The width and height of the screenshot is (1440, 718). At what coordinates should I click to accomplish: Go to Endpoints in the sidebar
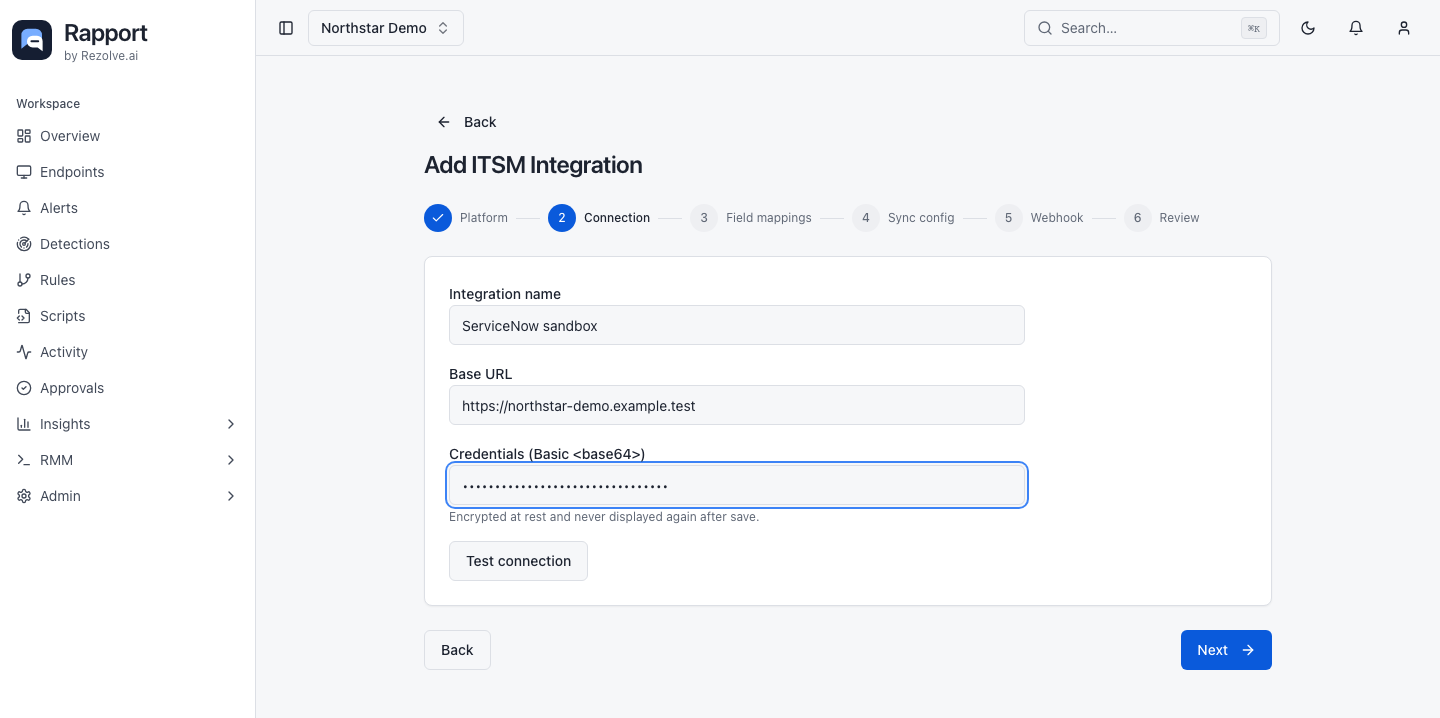click(x=128, y=172)
